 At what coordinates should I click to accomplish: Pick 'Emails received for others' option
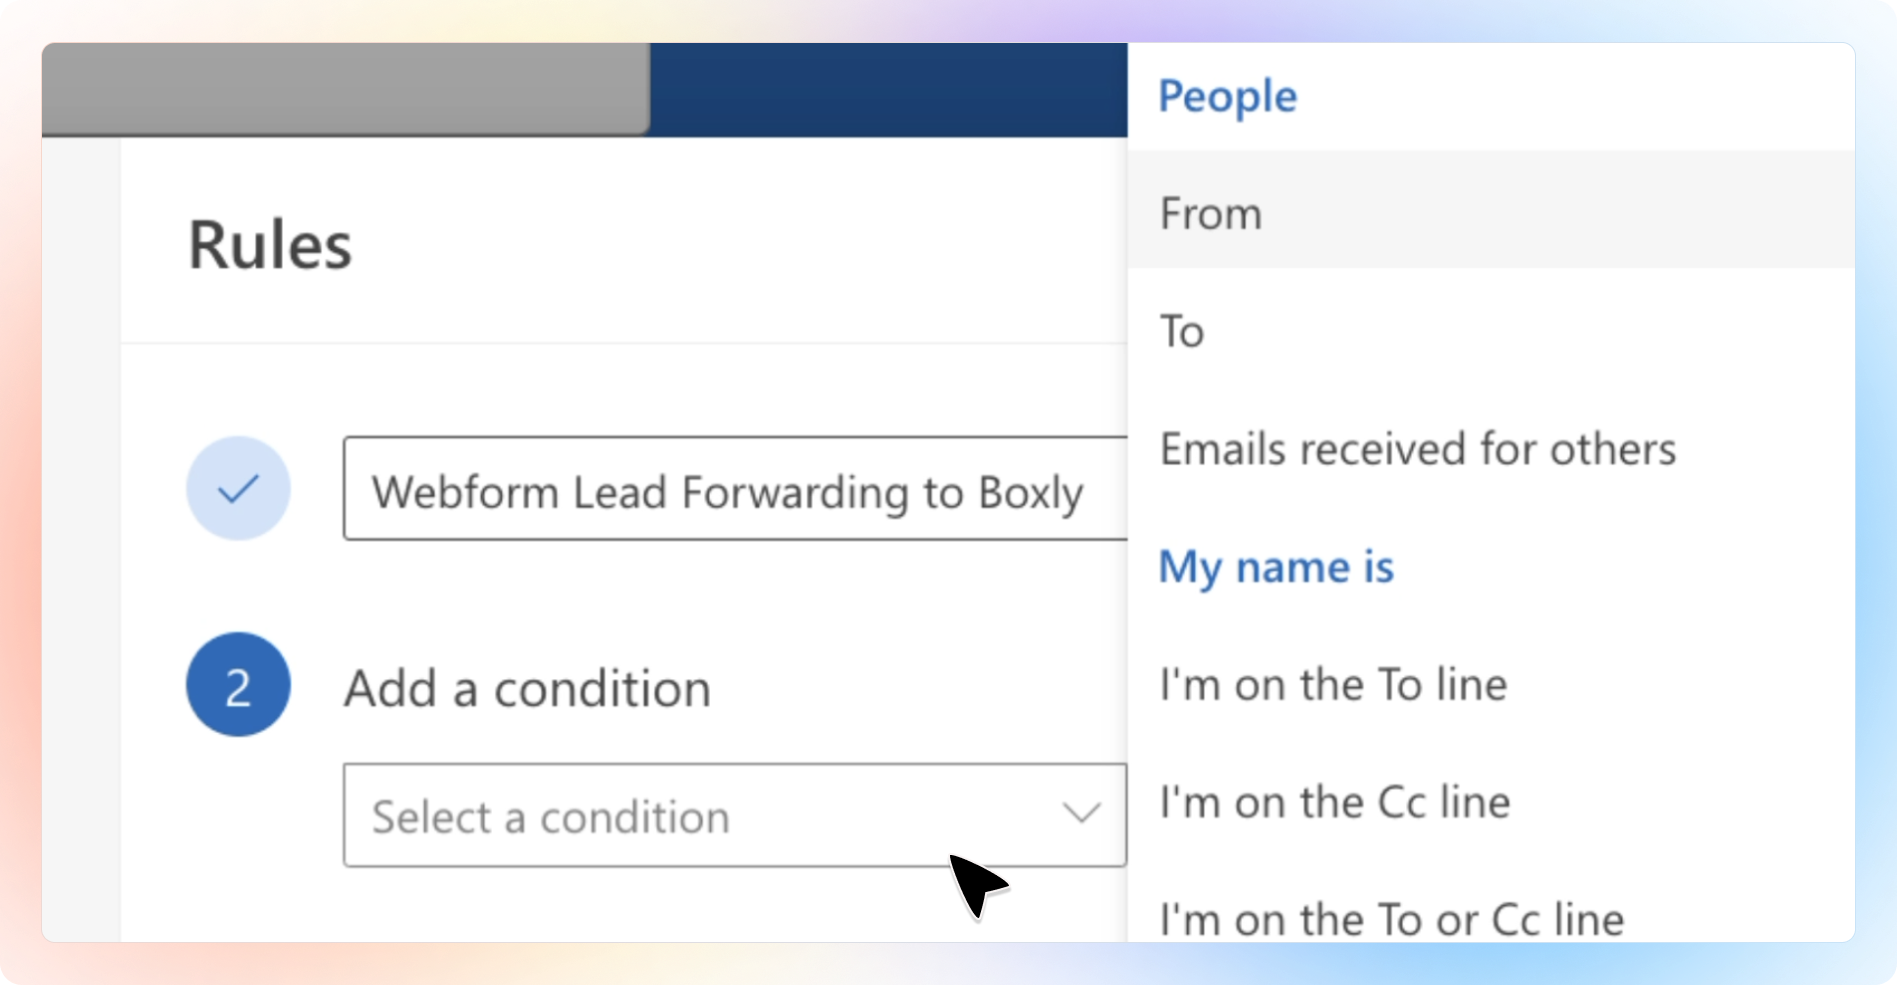point(1418,449)
